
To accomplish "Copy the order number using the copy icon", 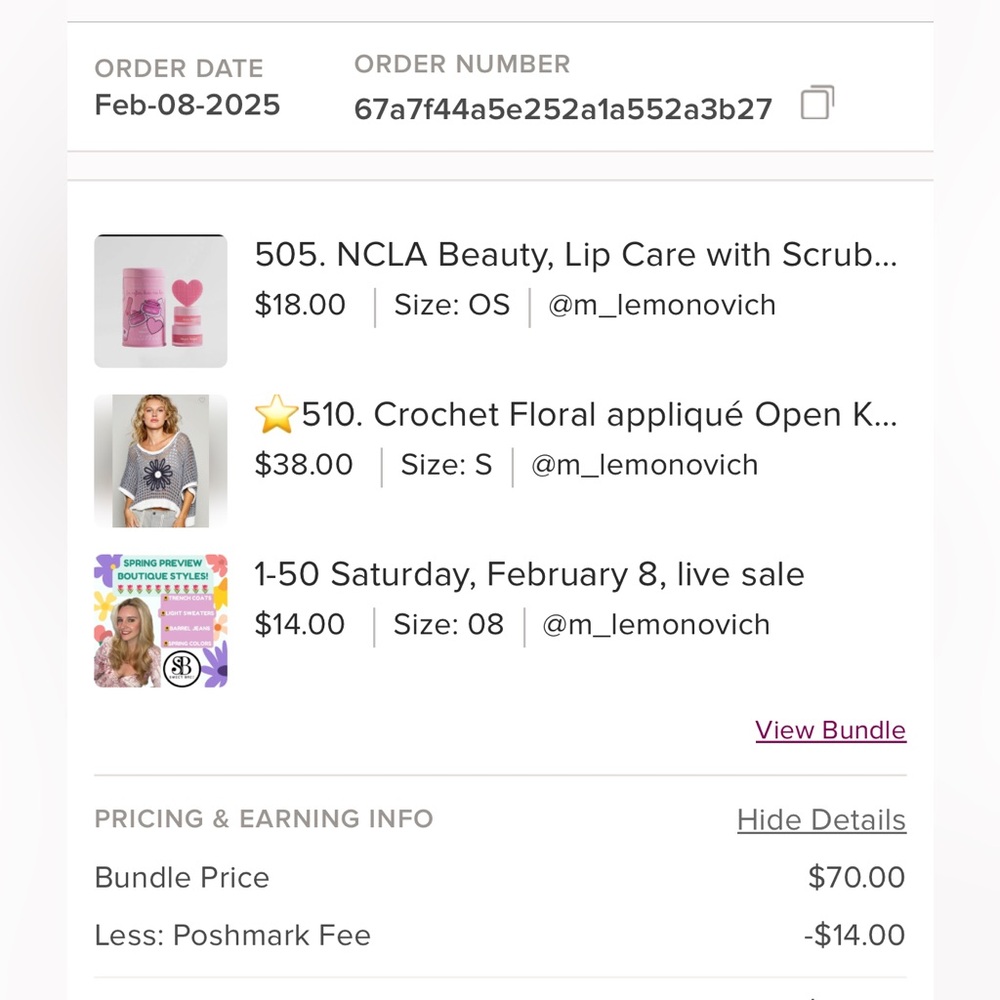I will pyautogui.click(x=817, y=104).
